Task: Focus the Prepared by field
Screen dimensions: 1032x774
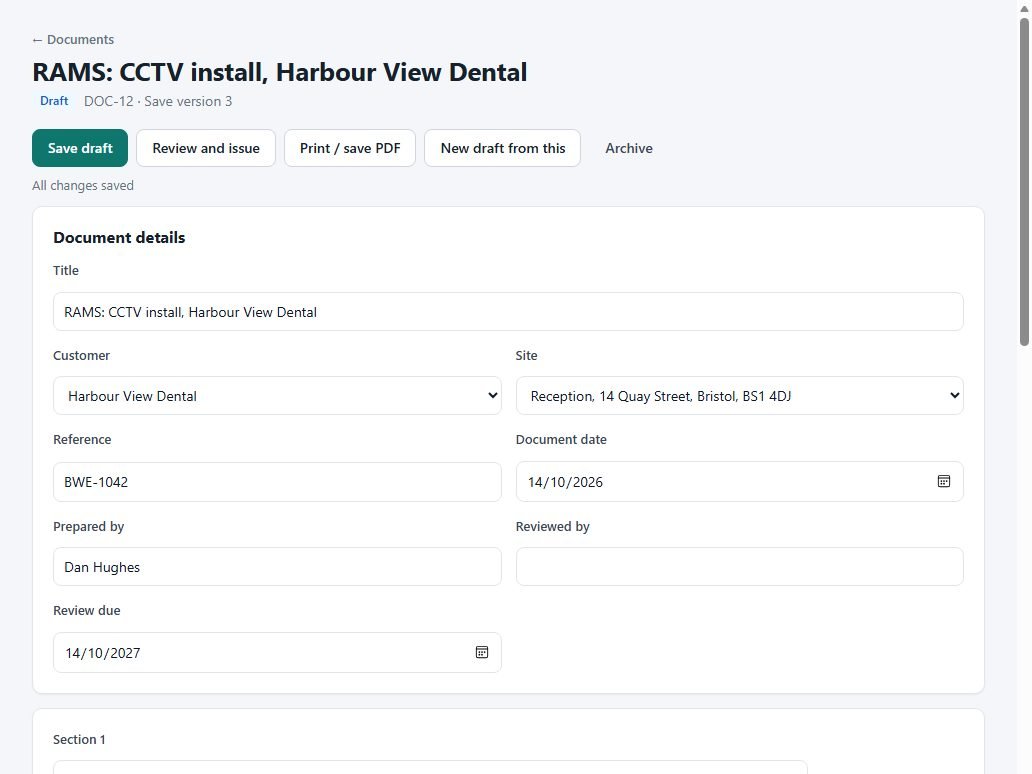Action: (x=277, y=567)
